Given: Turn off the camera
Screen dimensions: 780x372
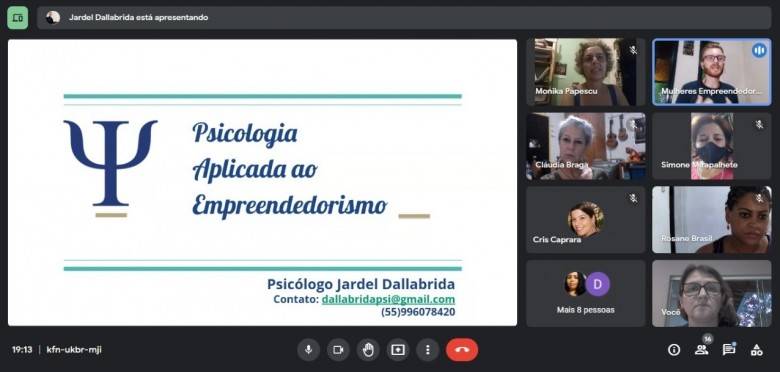Looking at the screenshot, I should coord(338,350).
